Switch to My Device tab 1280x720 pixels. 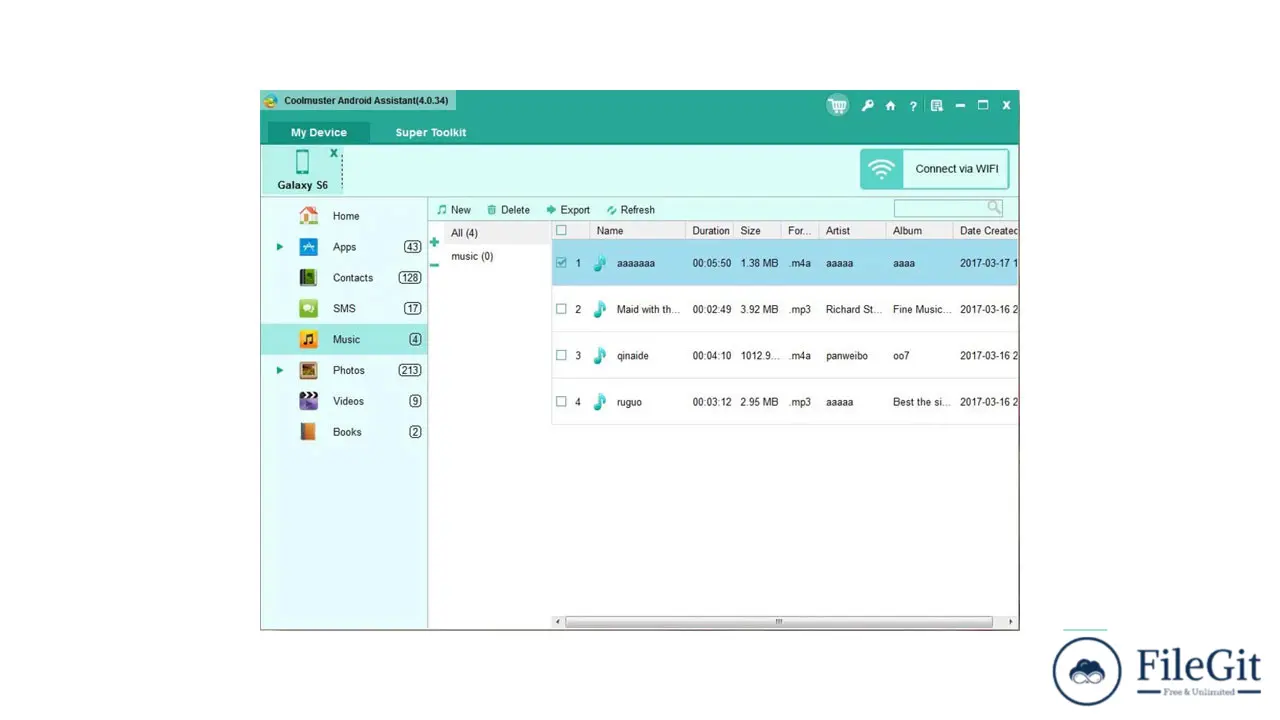pos(319,132)
